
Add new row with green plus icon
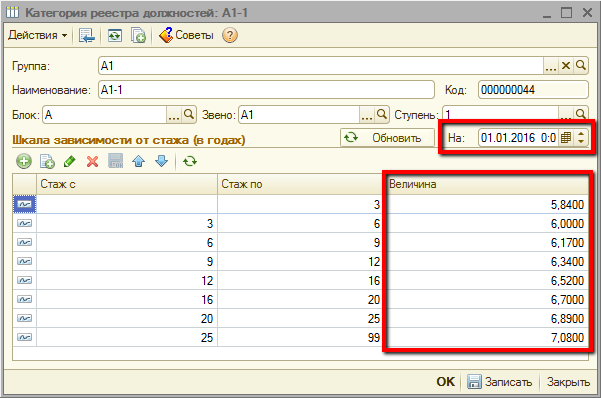24,161
